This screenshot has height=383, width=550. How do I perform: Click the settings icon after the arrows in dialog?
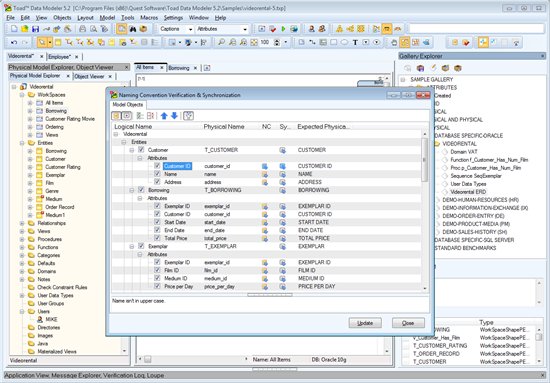(x=188, y=116)
